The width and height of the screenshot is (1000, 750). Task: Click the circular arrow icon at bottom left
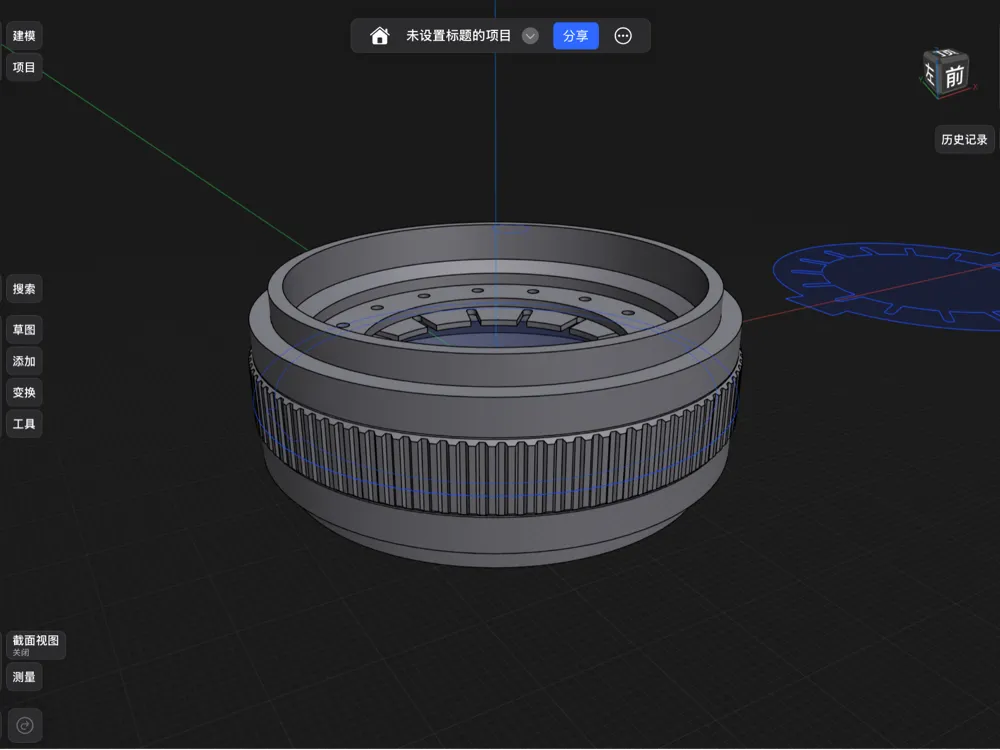[25, 725]
